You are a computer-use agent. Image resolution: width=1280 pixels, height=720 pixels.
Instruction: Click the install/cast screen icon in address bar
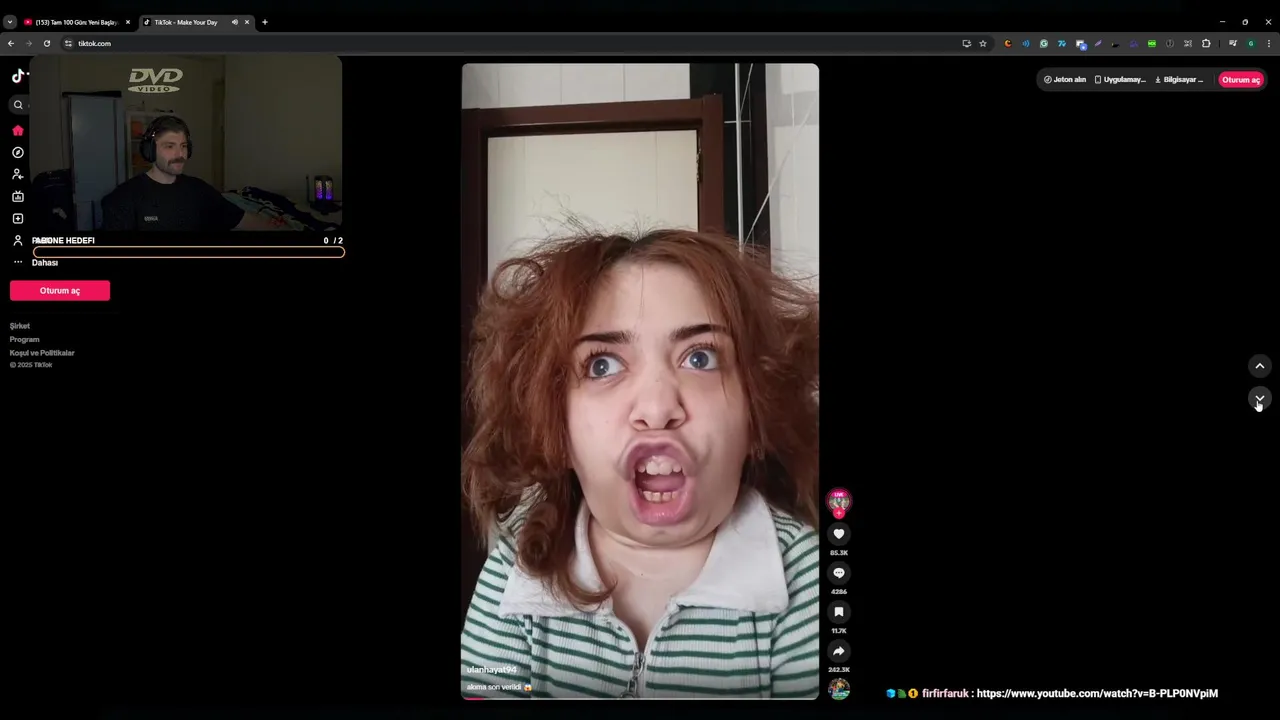(x=966, y=44)
